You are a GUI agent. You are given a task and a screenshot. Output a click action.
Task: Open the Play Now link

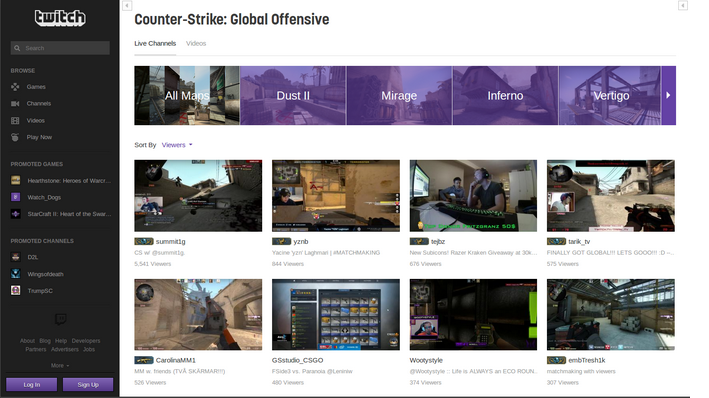[39, 137]
